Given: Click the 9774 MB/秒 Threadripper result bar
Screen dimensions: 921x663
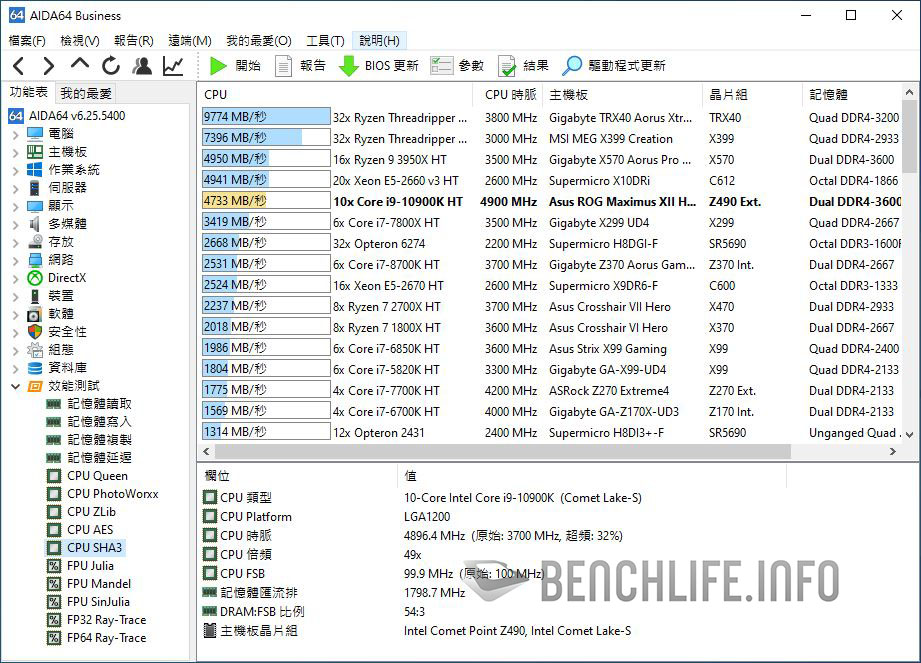Looking at the screenshot, I should (x=266, y=118).
